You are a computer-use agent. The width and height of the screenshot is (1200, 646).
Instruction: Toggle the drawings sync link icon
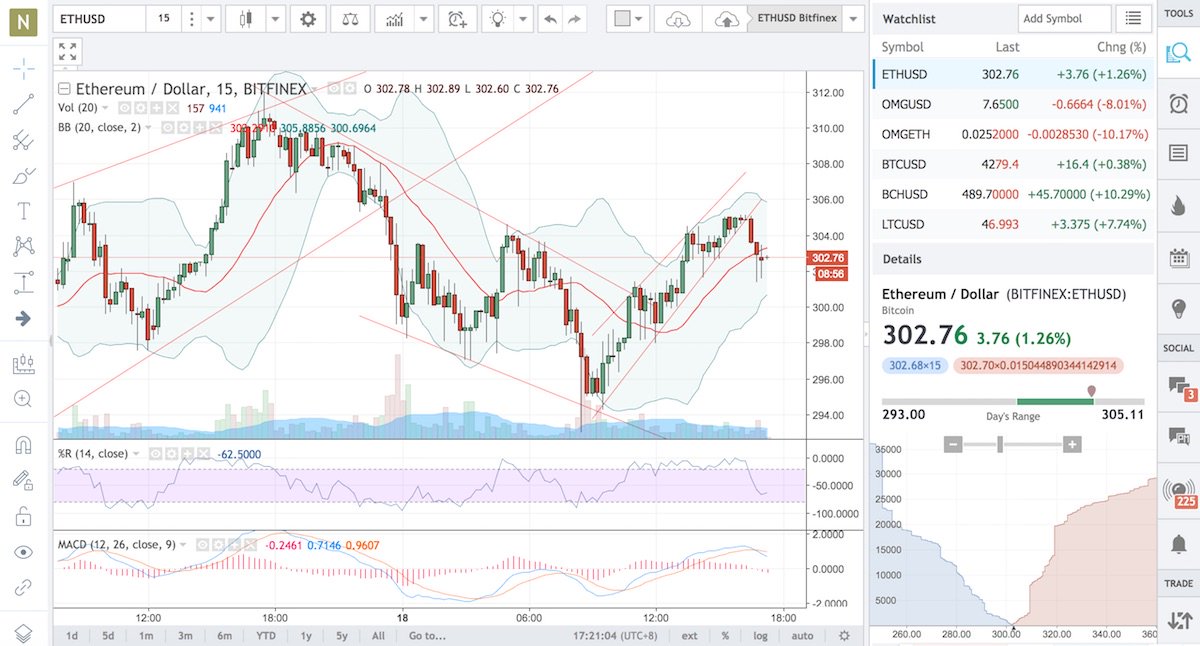(24, 587)
